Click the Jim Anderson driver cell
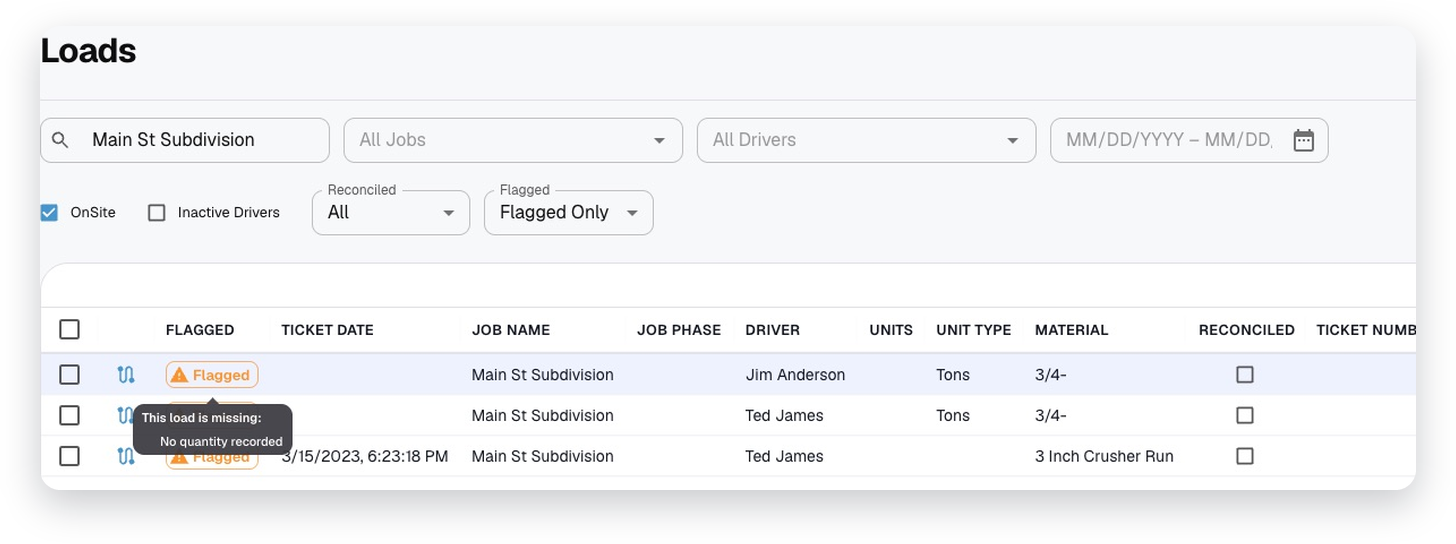 coord(795,375)
